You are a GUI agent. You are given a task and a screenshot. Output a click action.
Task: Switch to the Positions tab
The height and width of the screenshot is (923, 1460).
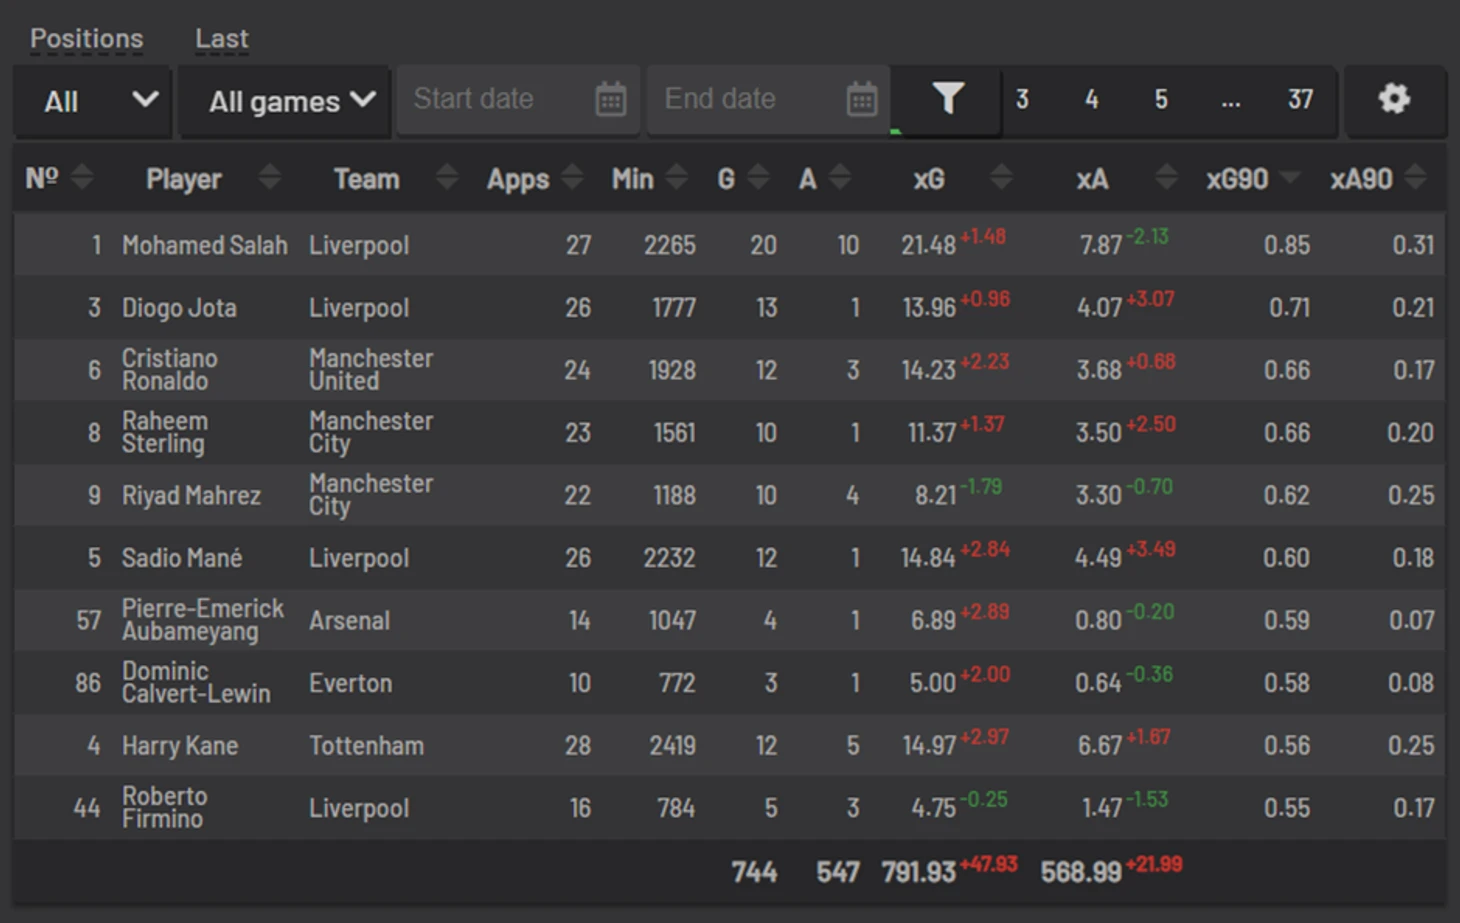point(86,39)
